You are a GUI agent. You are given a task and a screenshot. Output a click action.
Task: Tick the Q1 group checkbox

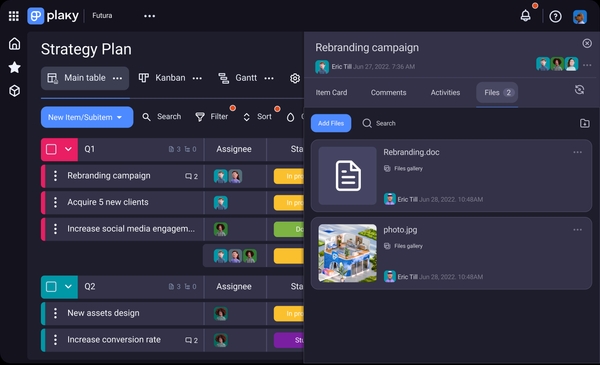[x=51, y=149]
